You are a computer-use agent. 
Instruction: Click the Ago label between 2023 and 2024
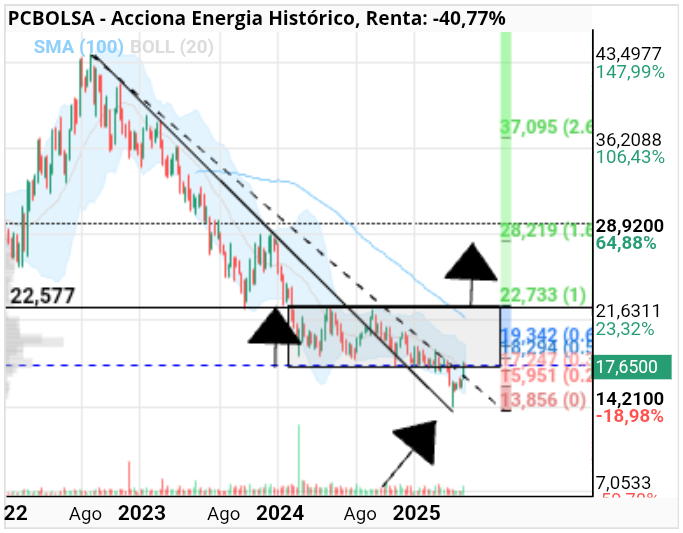223,515
